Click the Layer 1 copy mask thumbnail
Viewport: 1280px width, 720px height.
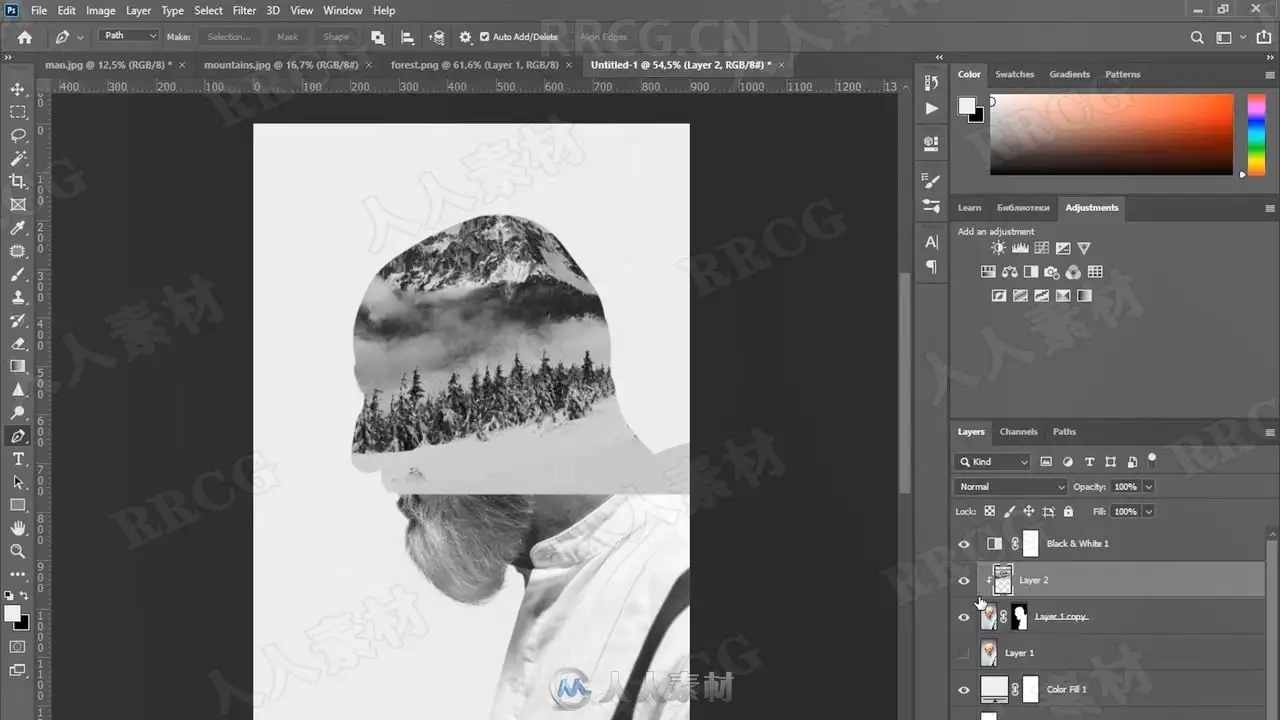1019,617
